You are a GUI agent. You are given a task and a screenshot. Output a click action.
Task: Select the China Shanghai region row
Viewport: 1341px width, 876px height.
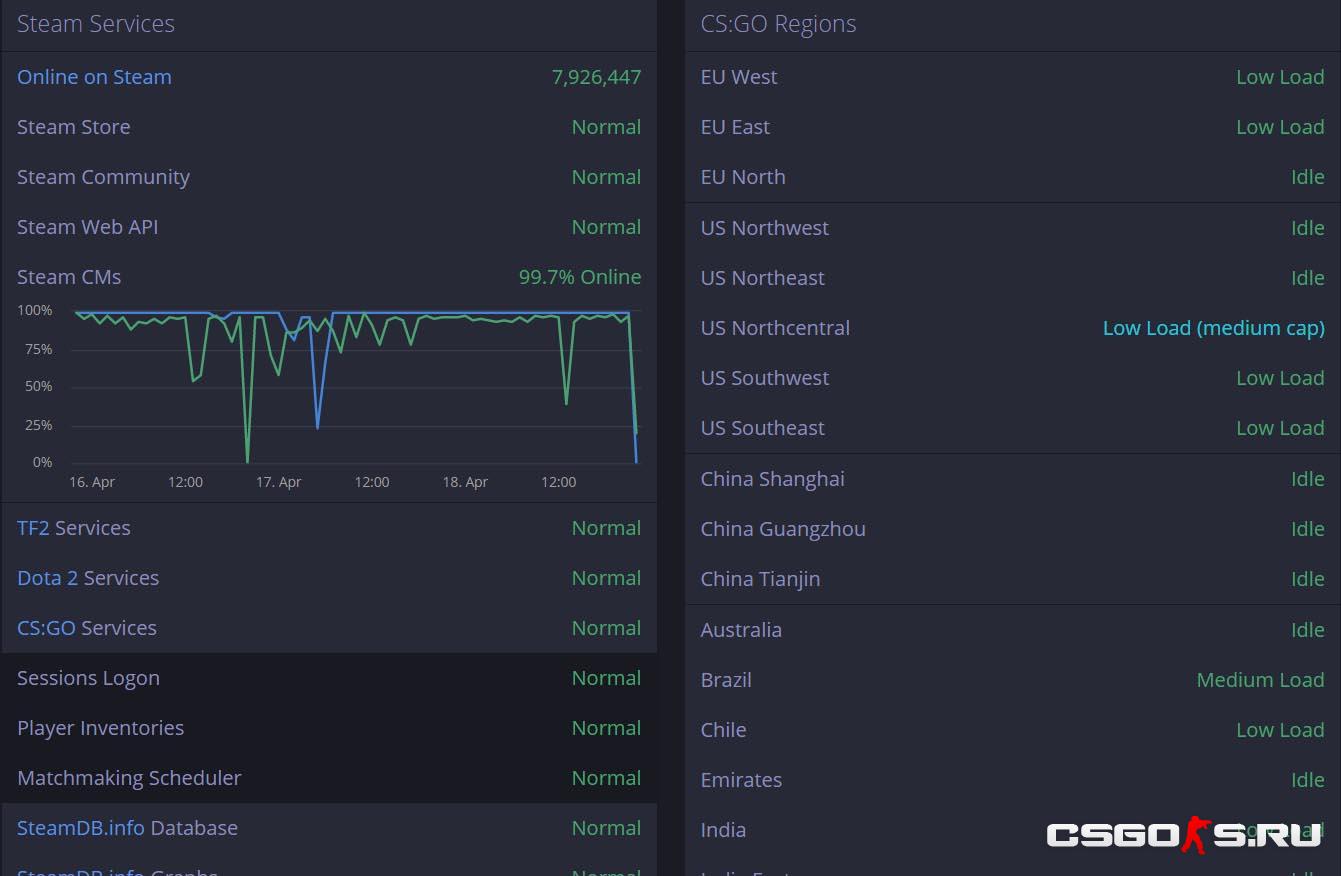coord(1013,479)
